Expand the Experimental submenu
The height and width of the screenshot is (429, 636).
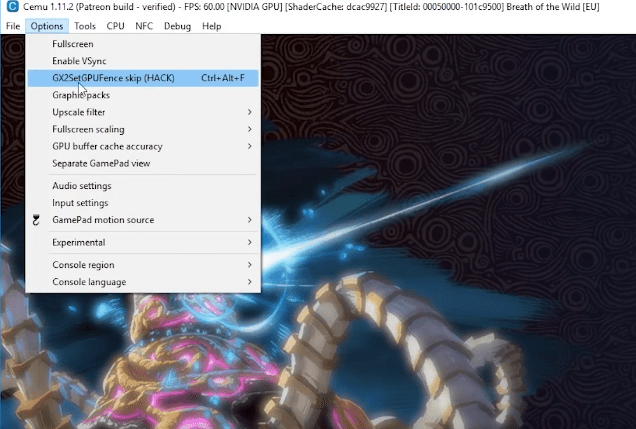coord(78,242)
